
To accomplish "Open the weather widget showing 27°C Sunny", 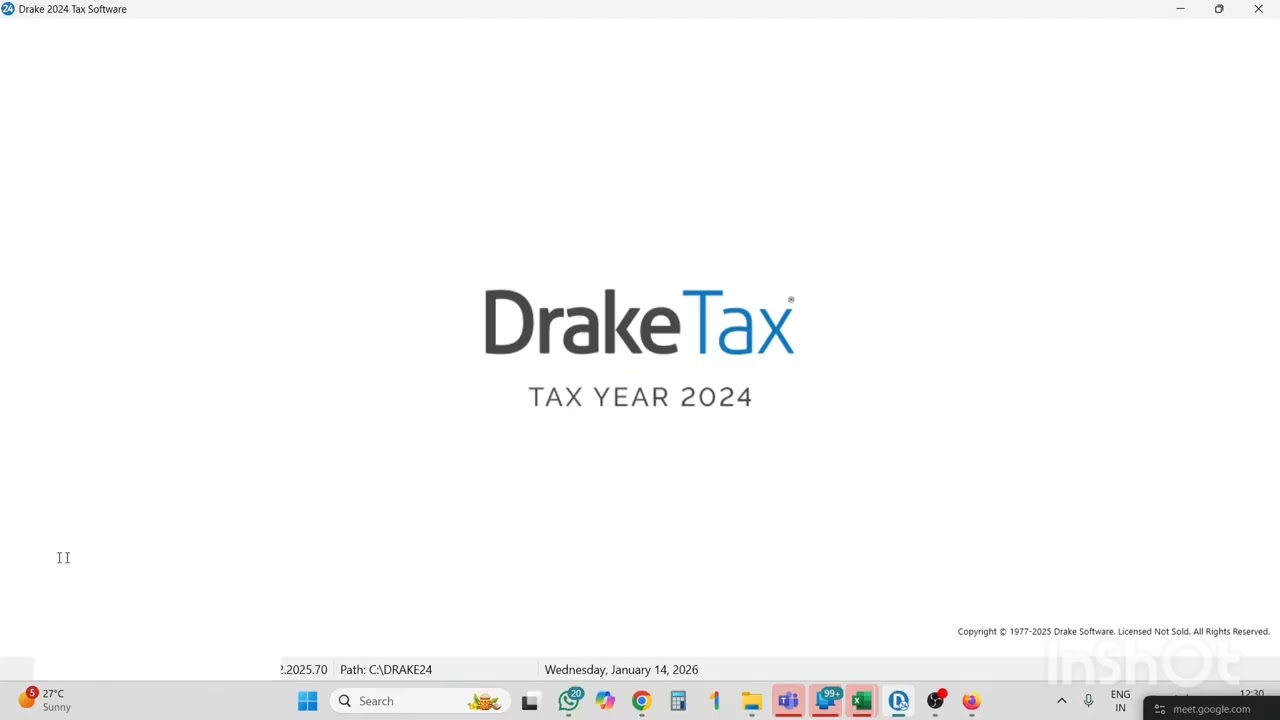I will pos(47,700).
